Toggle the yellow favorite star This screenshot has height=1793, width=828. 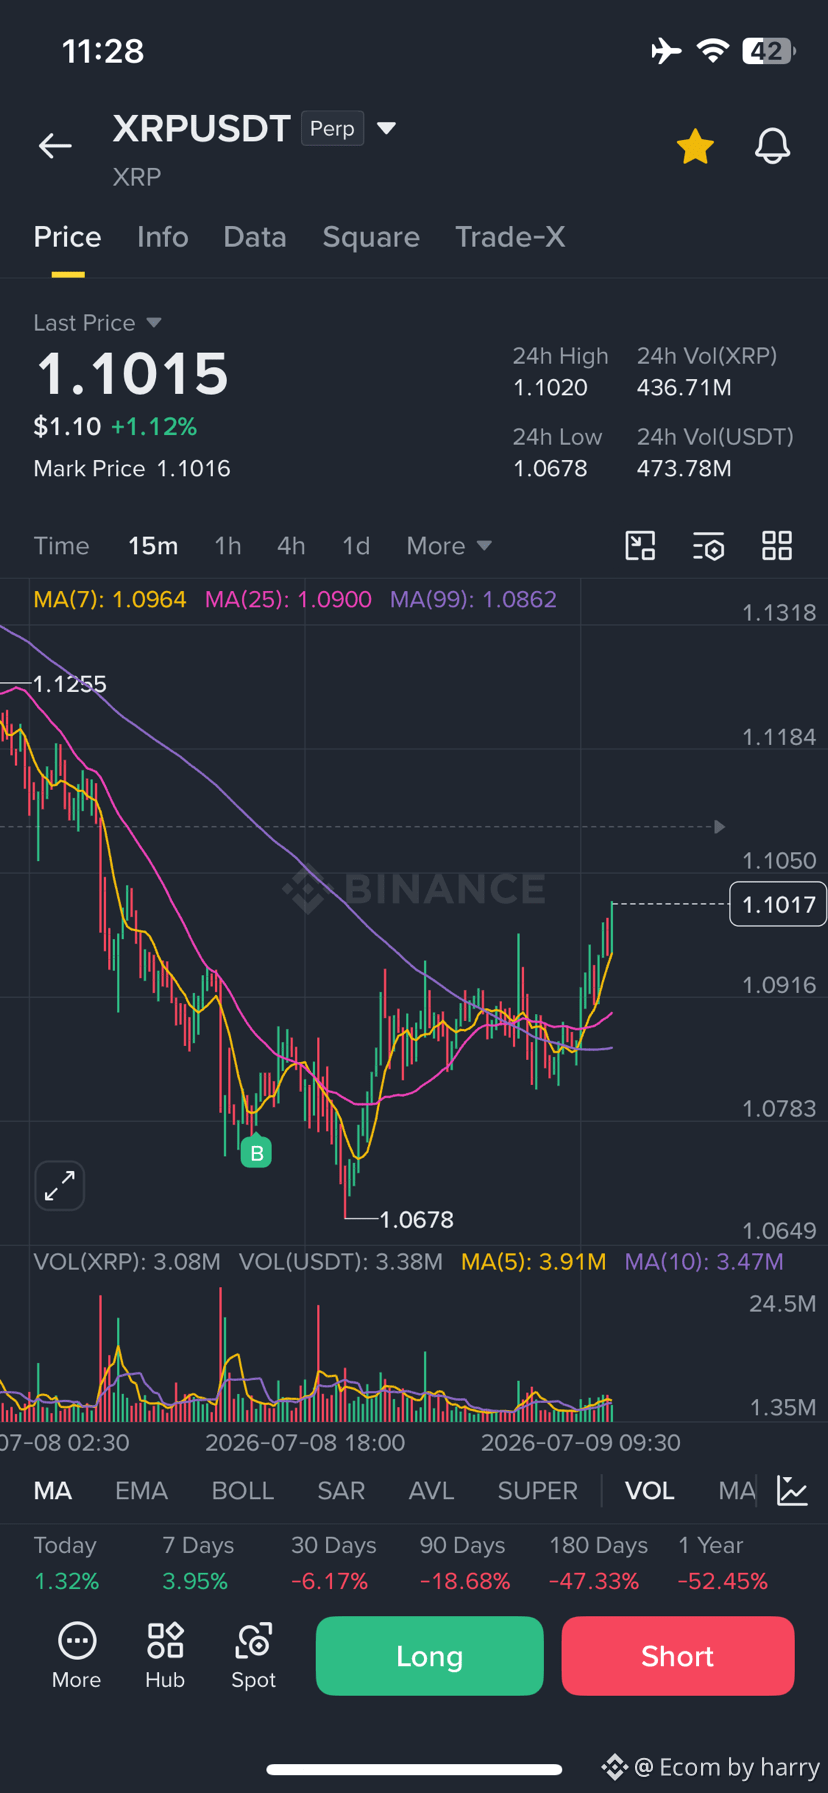[x=695, y=147]
